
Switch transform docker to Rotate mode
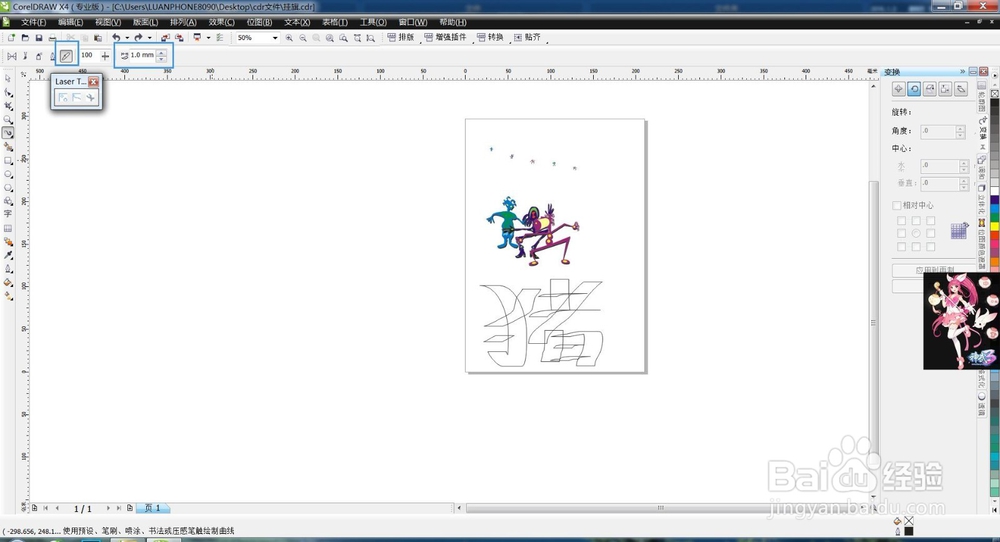tap(914, 89)
